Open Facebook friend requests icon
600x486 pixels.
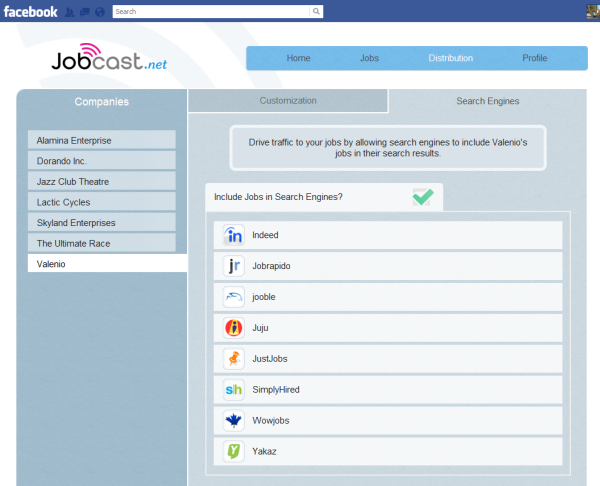pyautogui.click(x=70, y=12)
